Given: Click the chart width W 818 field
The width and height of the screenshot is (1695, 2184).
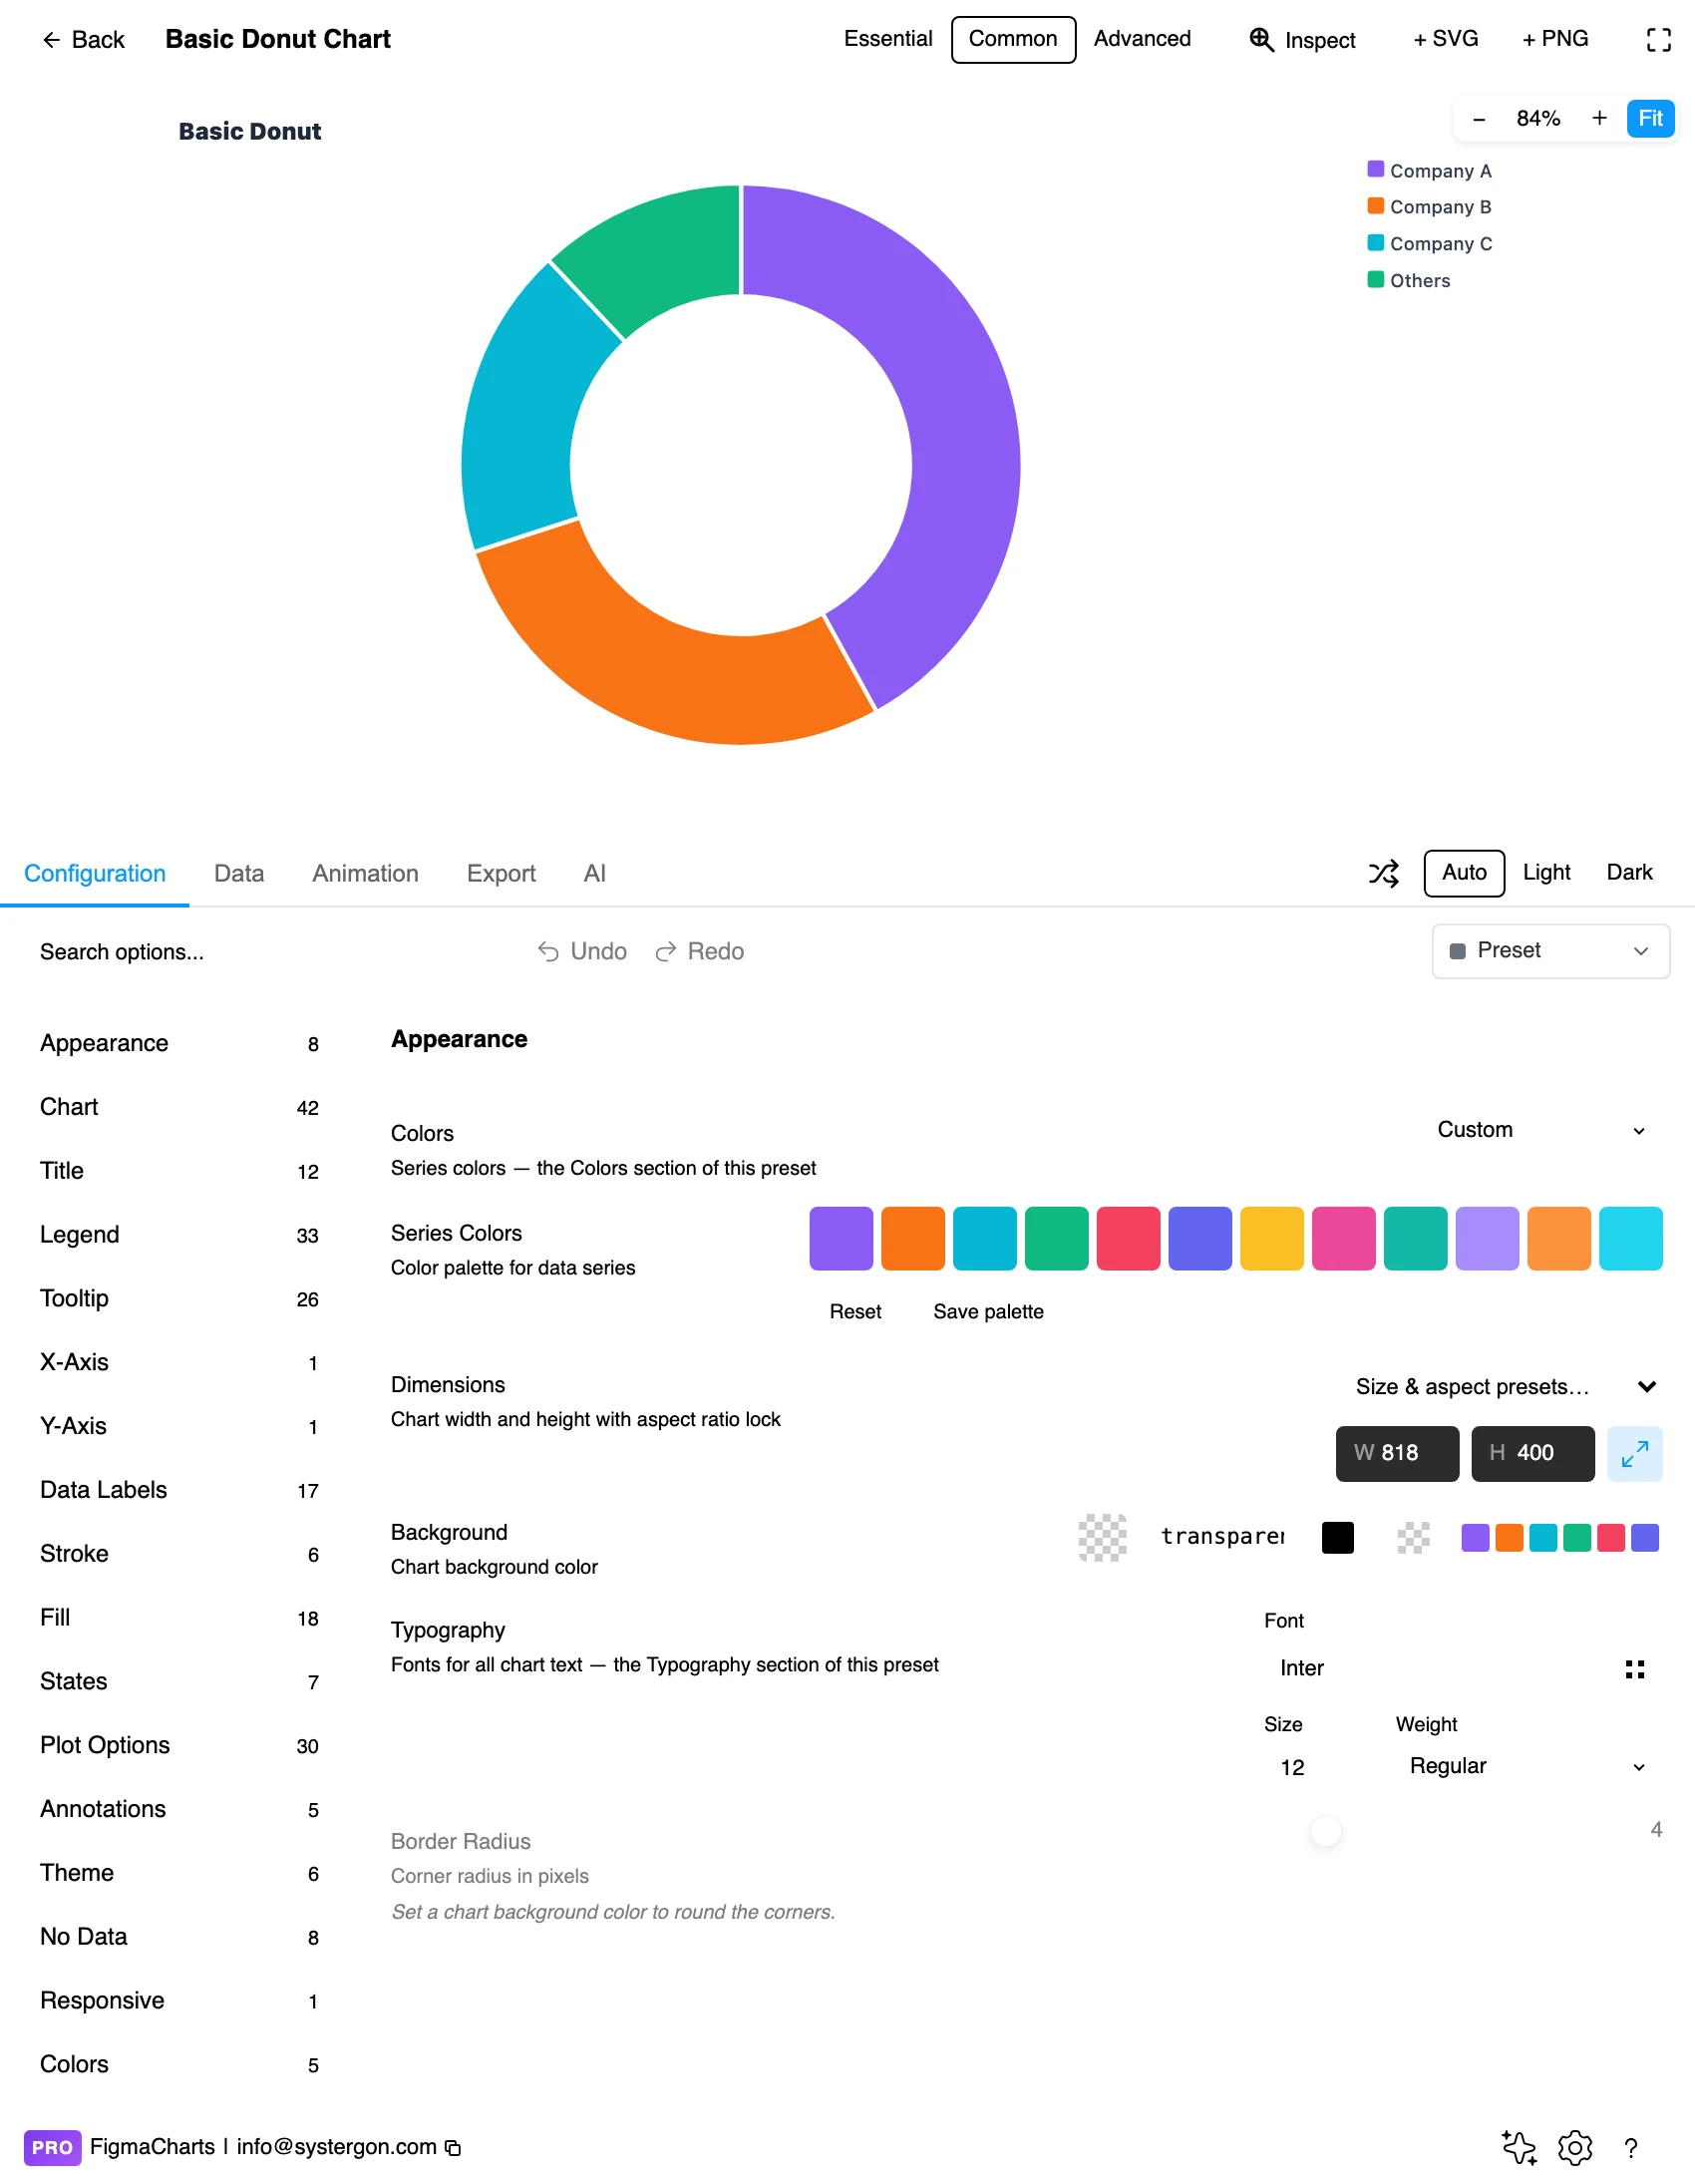Looking at the screenshot, I should tap(1397, 1453).
